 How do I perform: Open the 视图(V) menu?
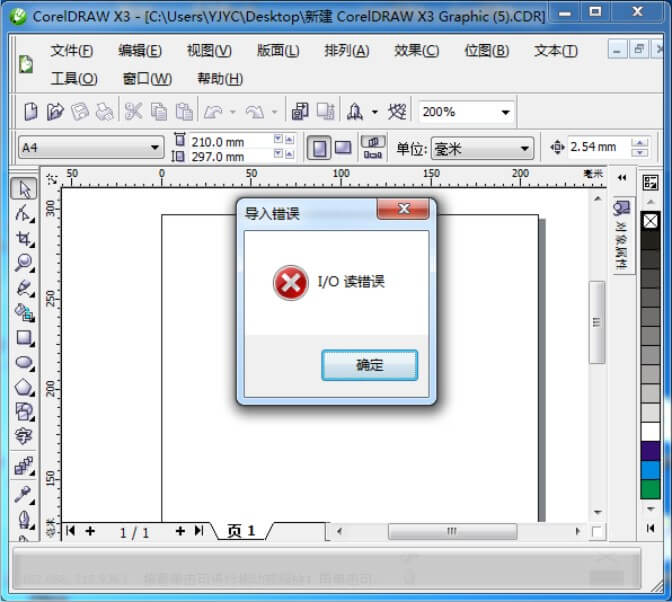tap(209, 51)
